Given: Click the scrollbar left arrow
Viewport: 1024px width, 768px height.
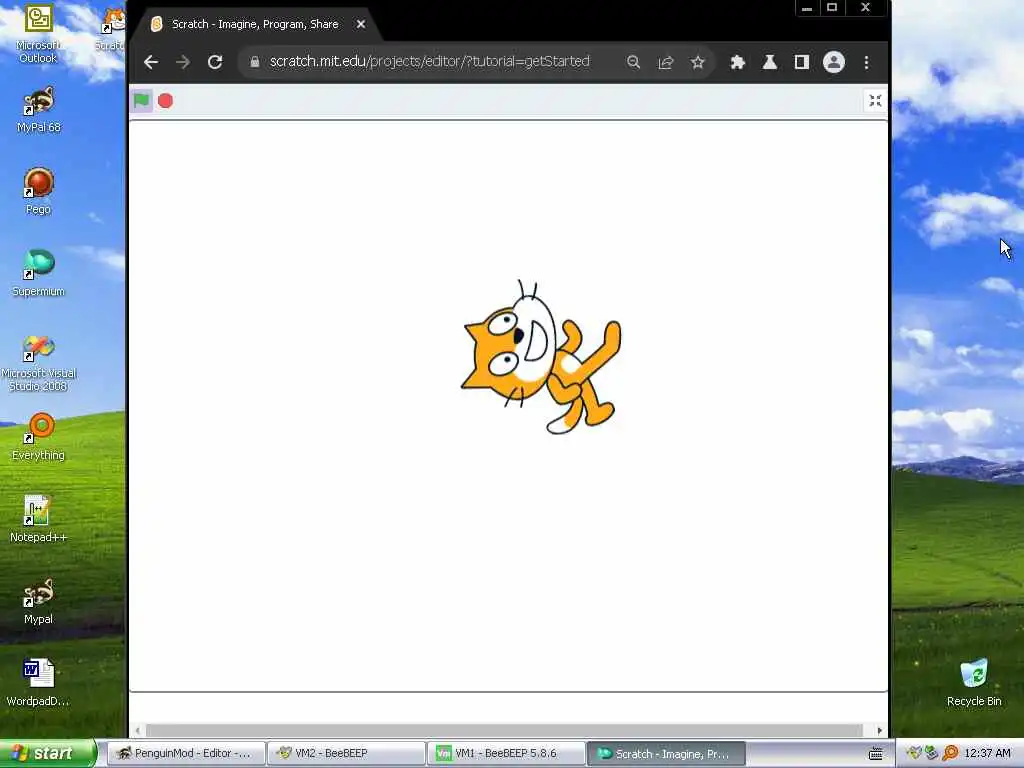Looking at the screenshot, I should tap(137, 730).
